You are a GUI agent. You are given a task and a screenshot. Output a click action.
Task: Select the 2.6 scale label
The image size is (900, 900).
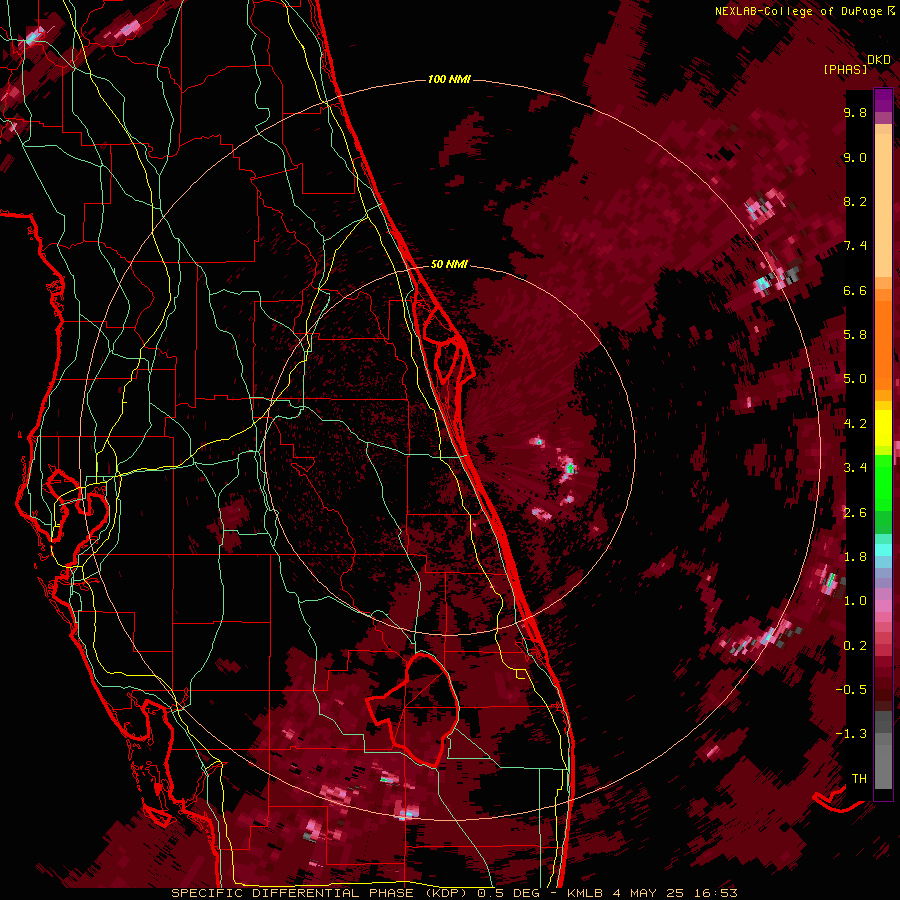[x=855, y=513]
